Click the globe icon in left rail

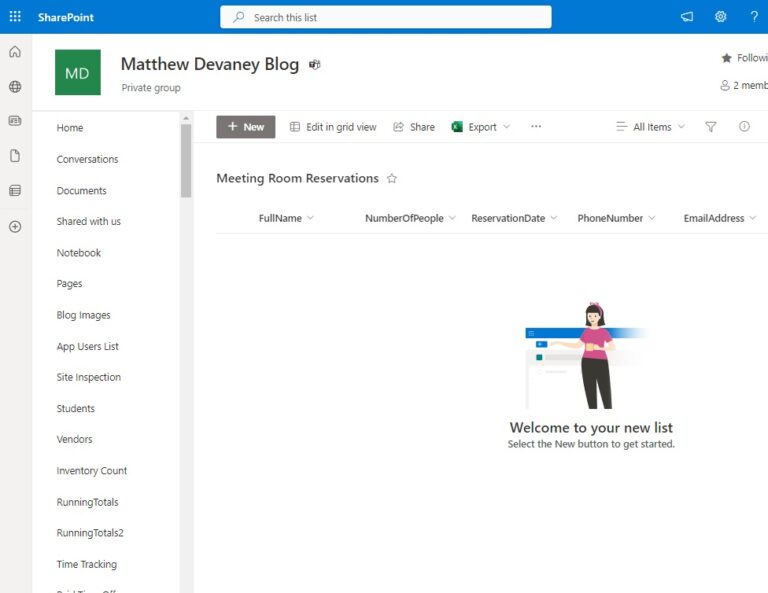point(15,87)
